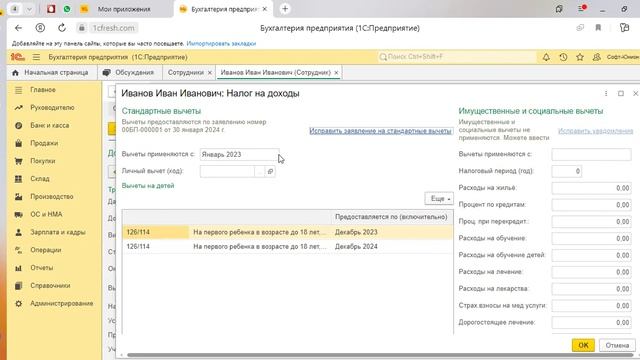Click the Отмена button
This screenshot has height=360, width=640.
click(x=617, y=345)
